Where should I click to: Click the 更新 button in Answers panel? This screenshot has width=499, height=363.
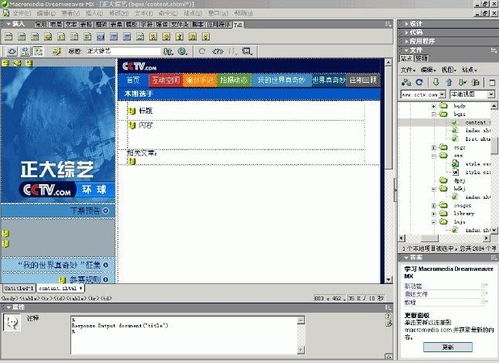coord(448,347)
